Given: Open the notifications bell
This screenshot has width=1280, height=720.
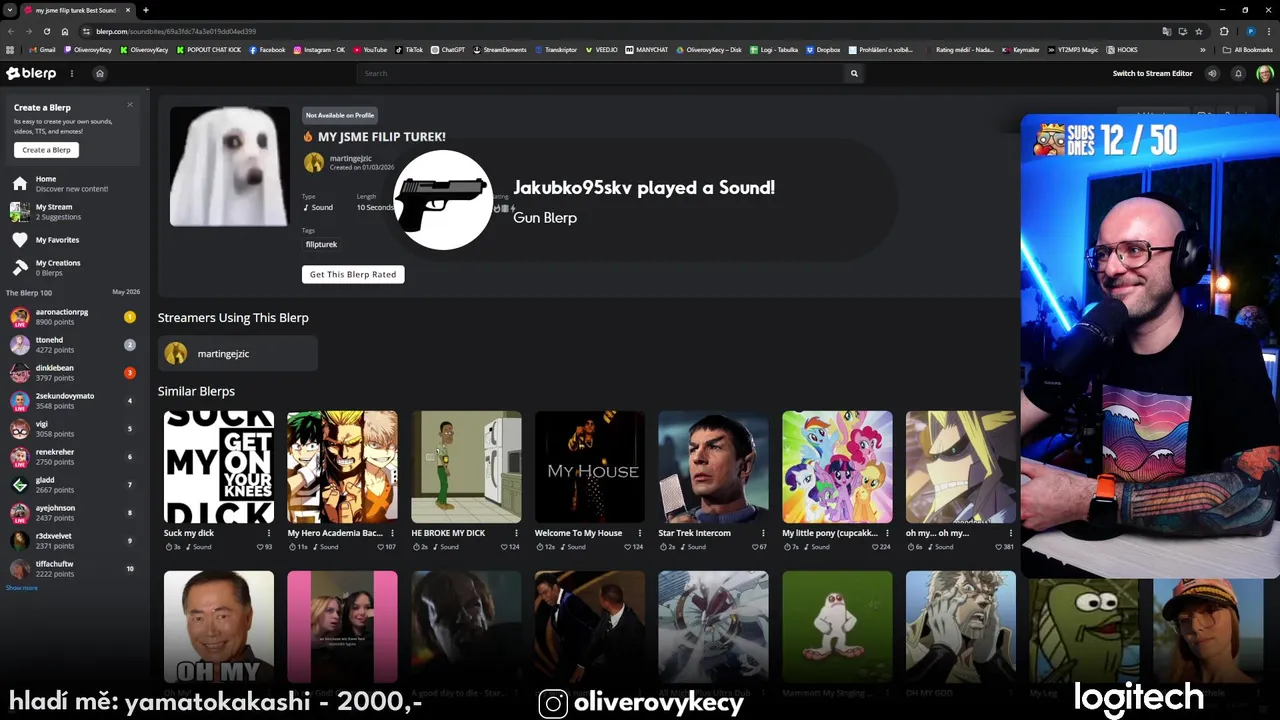Looking at the screenshot, I should pyautogui.click(x=1238, y=73).
